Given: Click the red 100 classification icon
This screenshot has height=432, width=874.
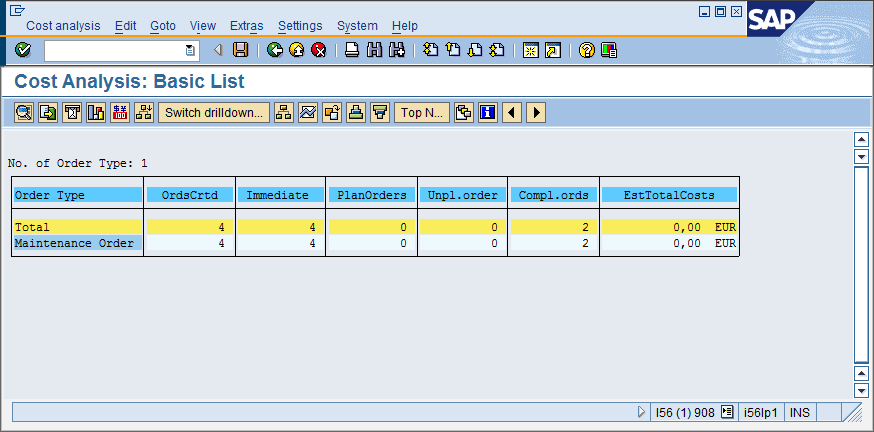Looking at the screenshot, I should pos(120,113).
